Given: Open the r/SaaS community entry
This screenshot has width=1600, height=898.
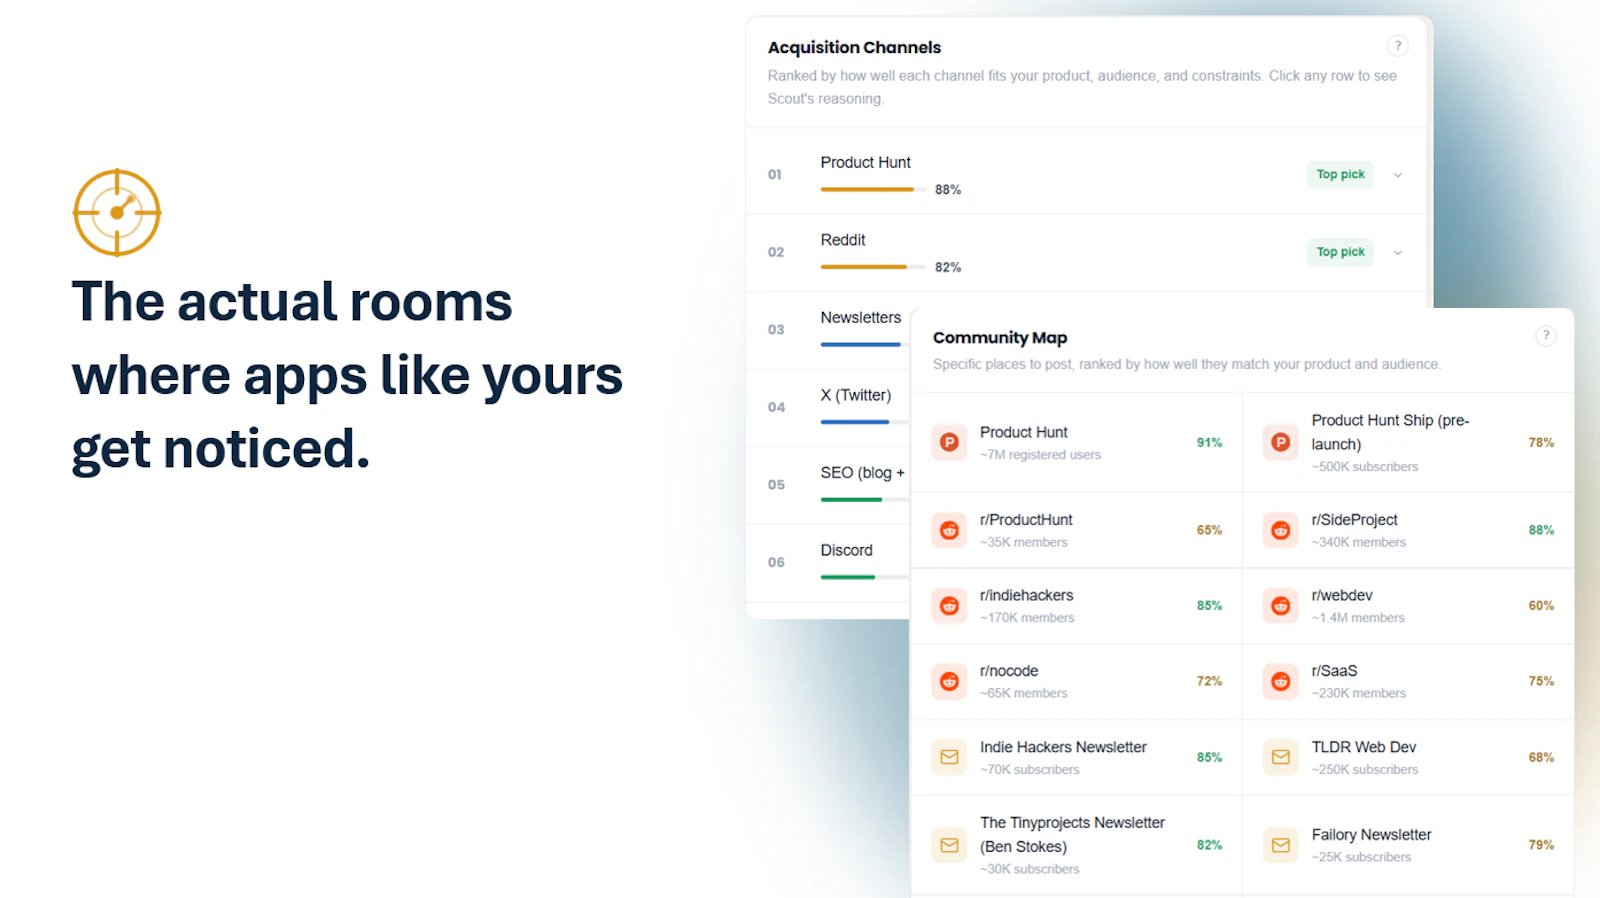Looking at the screenshot, I should tap(1409, 681).
